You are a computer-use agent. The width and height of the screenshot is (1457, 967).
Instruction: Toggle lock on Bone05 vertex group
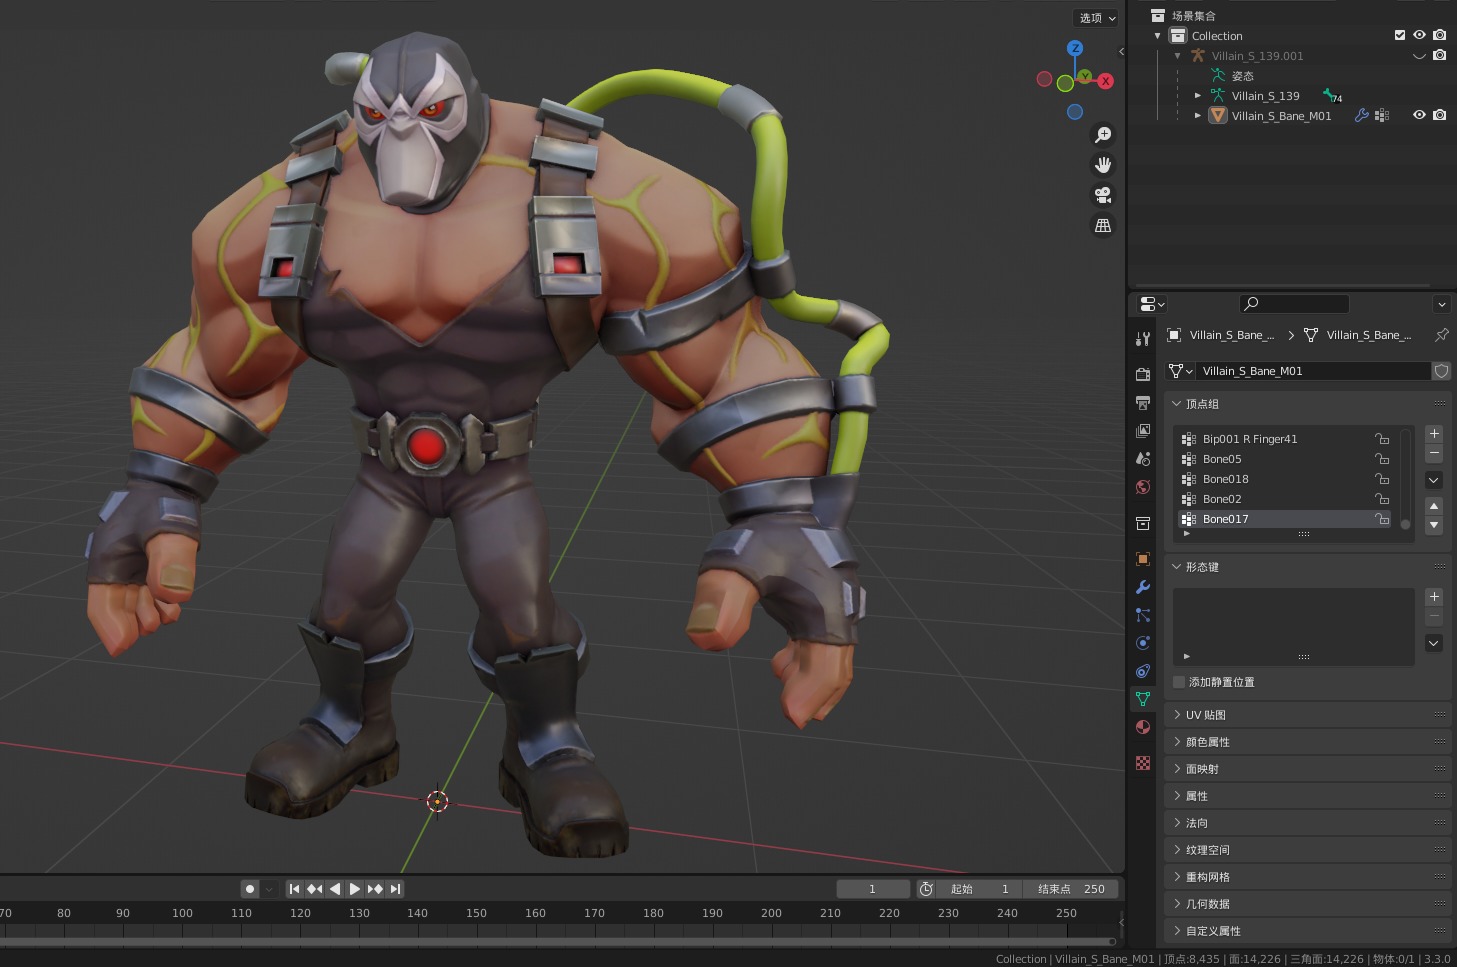(1382, 459)
